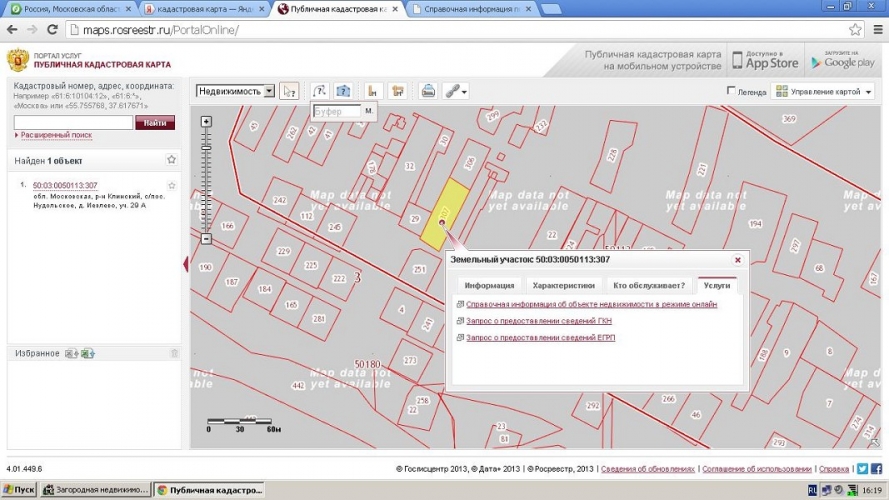Move the zoom level slider handle

[206, 148]
